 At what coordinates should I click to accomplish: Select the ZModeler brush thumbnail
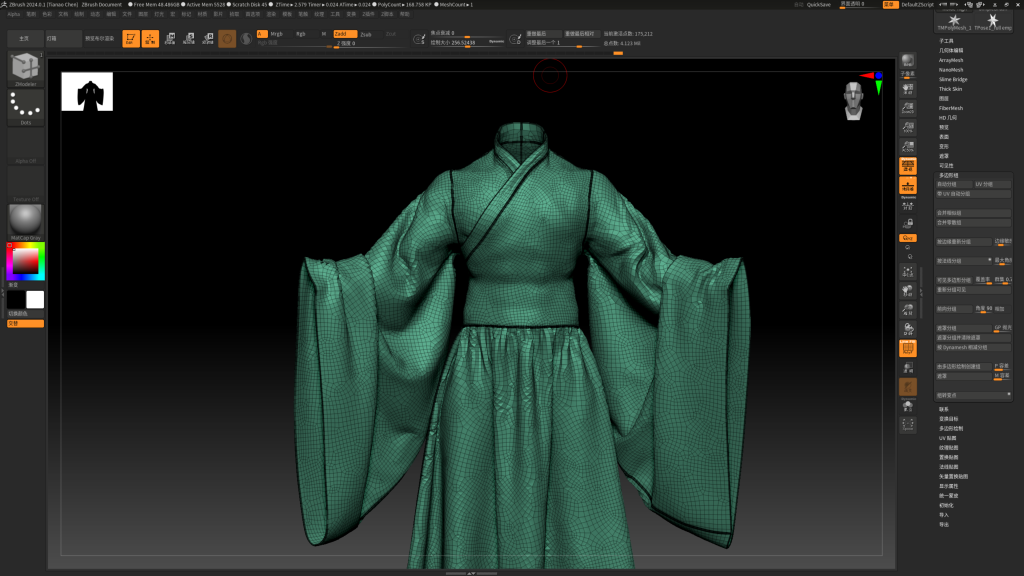(25, 69)
